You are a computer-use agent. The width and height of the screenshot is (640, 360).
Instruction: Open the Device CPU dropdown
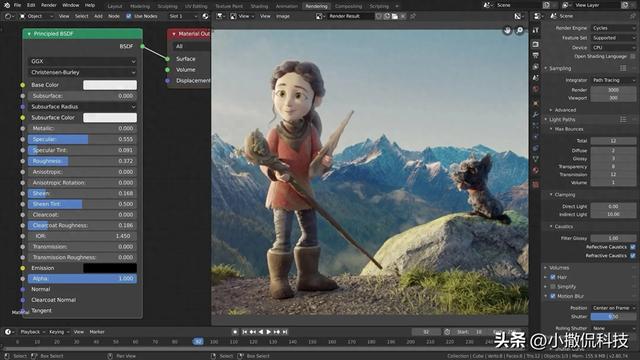(x=613, y=48)
